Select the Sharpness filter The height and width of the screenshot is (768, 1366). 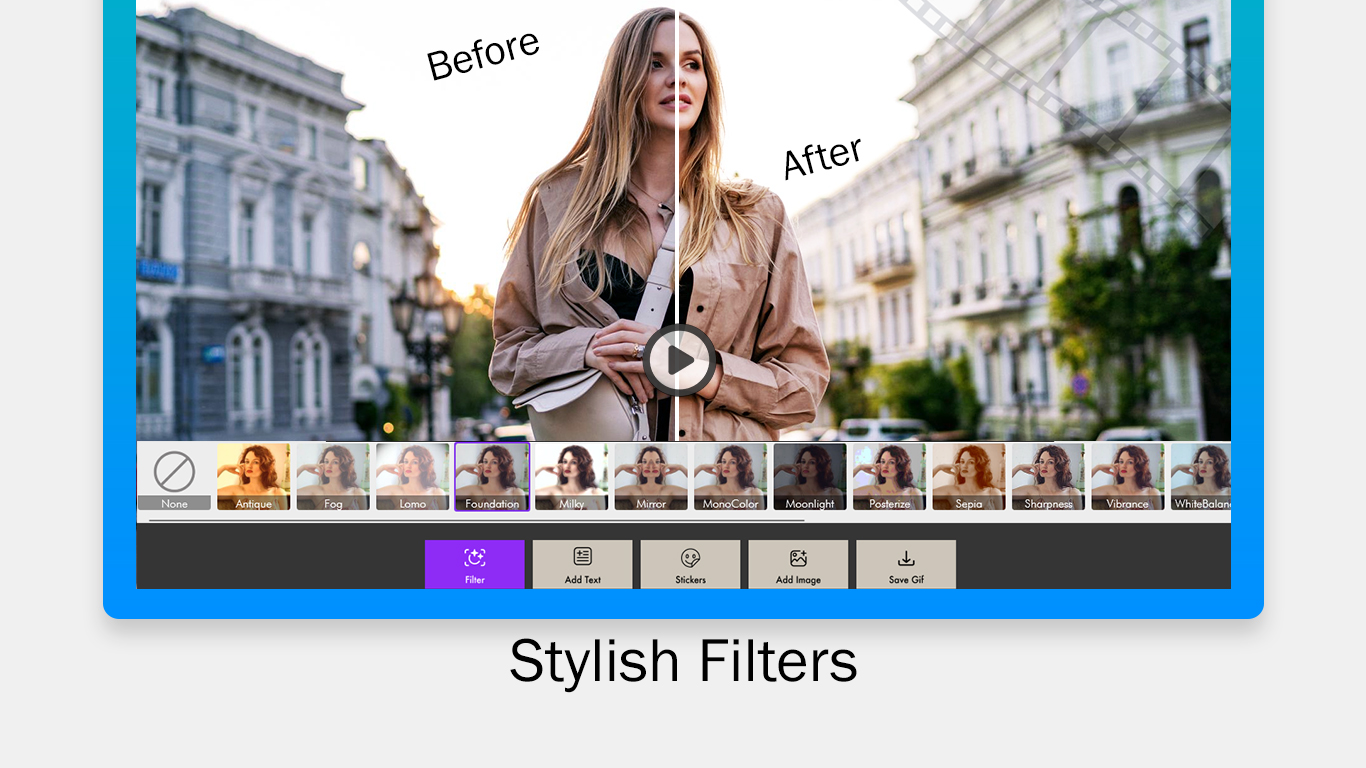pyautogui.click(x=1048, y=477)
